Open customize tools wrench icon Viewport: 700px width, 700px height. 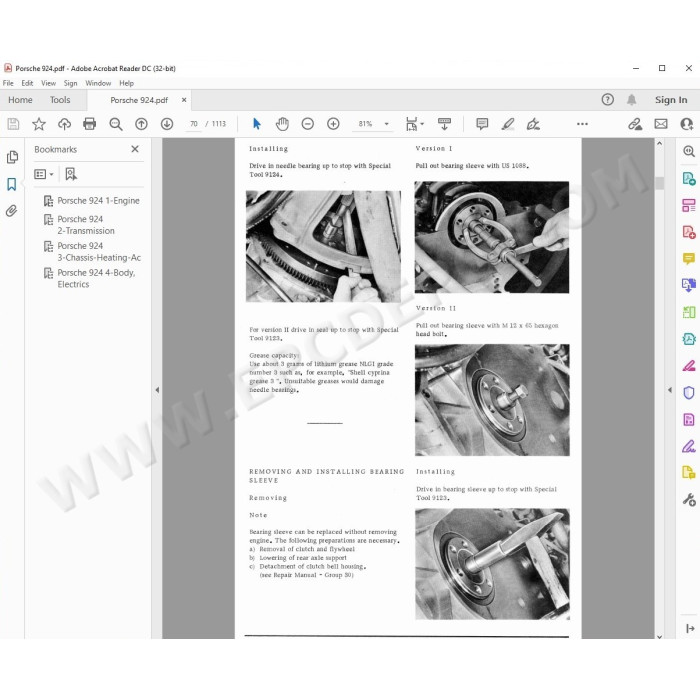pyautogui.click(x=688, y=500)
